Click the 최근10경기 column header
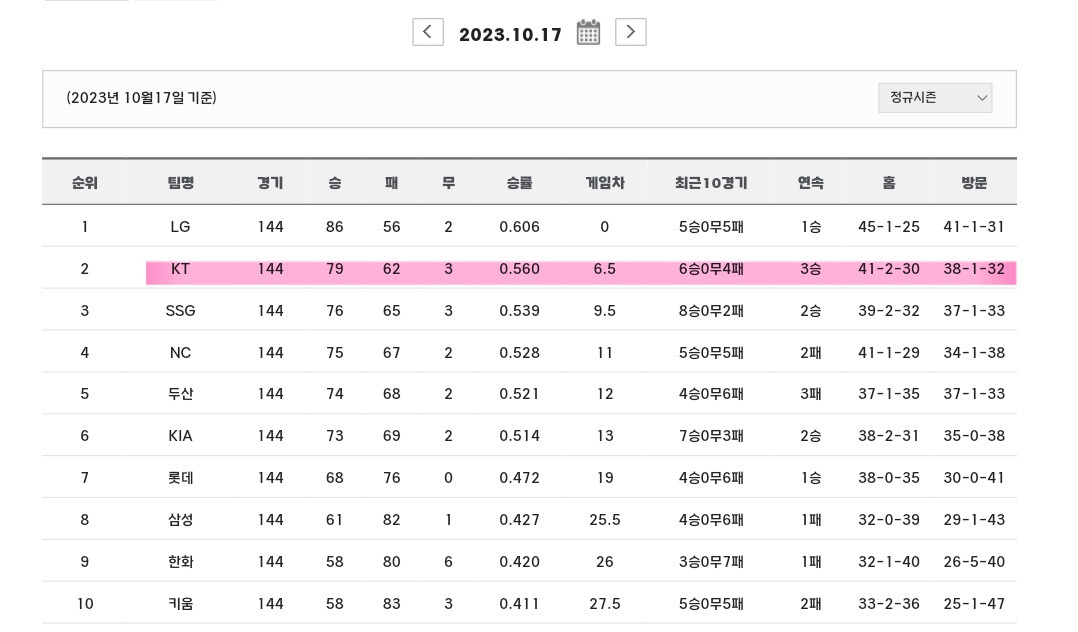The image size is (1078, 632). tap(711, 183)
